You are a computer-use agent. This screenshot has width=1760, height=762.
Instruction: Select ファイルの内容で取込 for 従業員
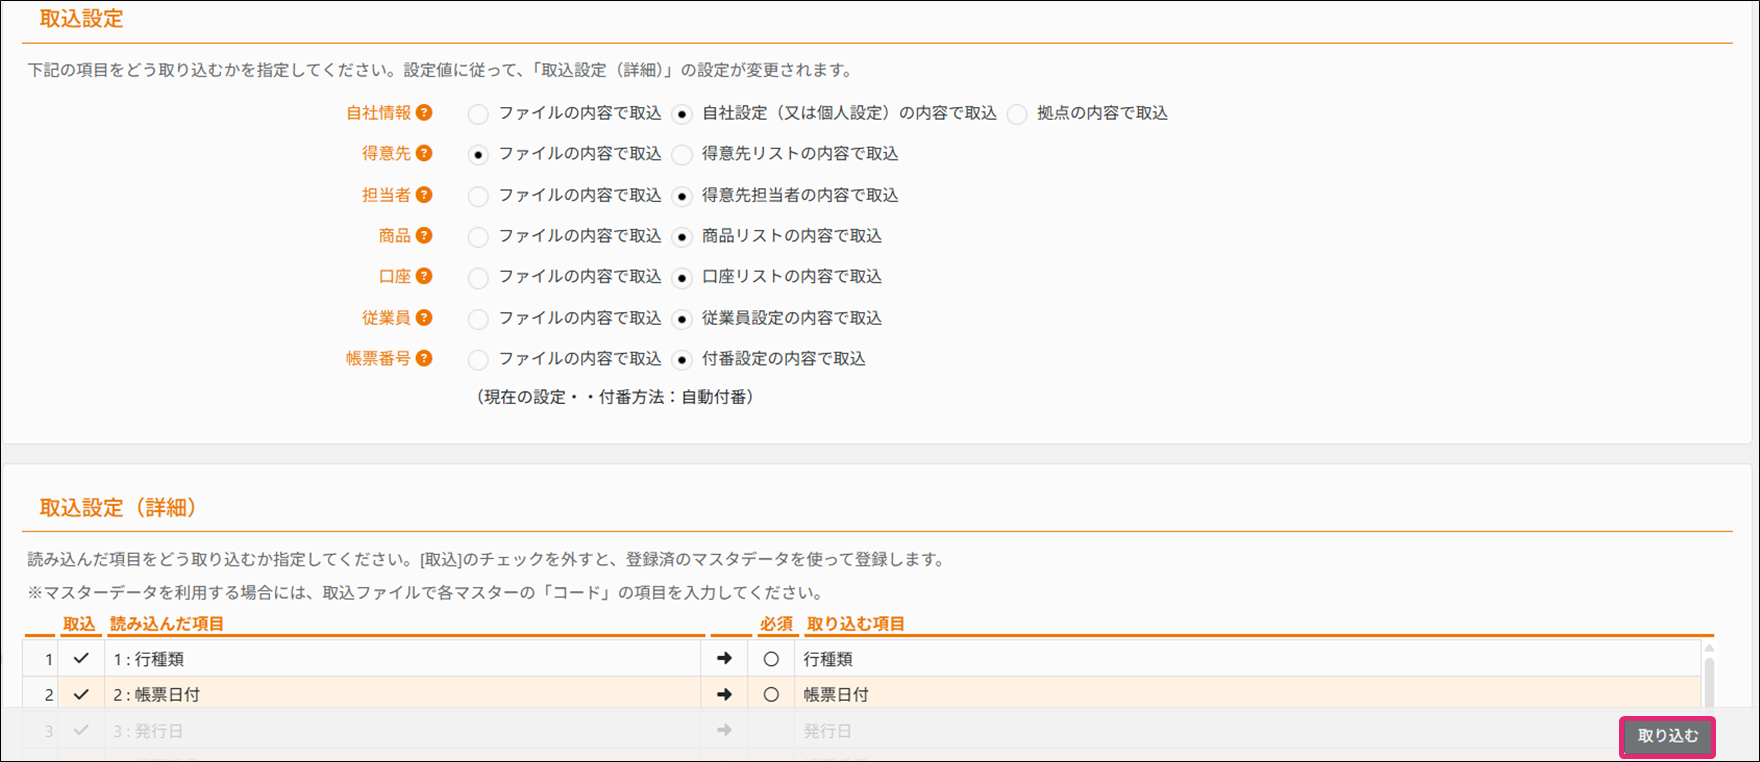479,319
